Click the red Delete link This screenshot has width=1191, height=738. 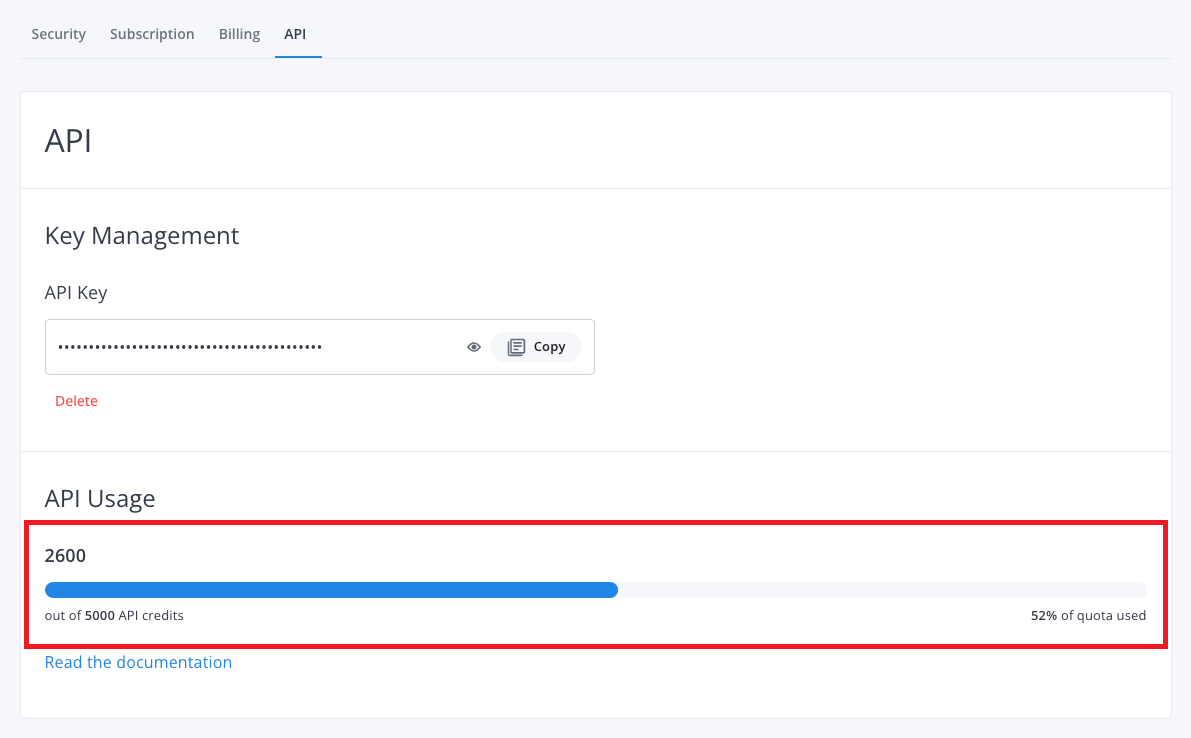(x=76, y=401)
